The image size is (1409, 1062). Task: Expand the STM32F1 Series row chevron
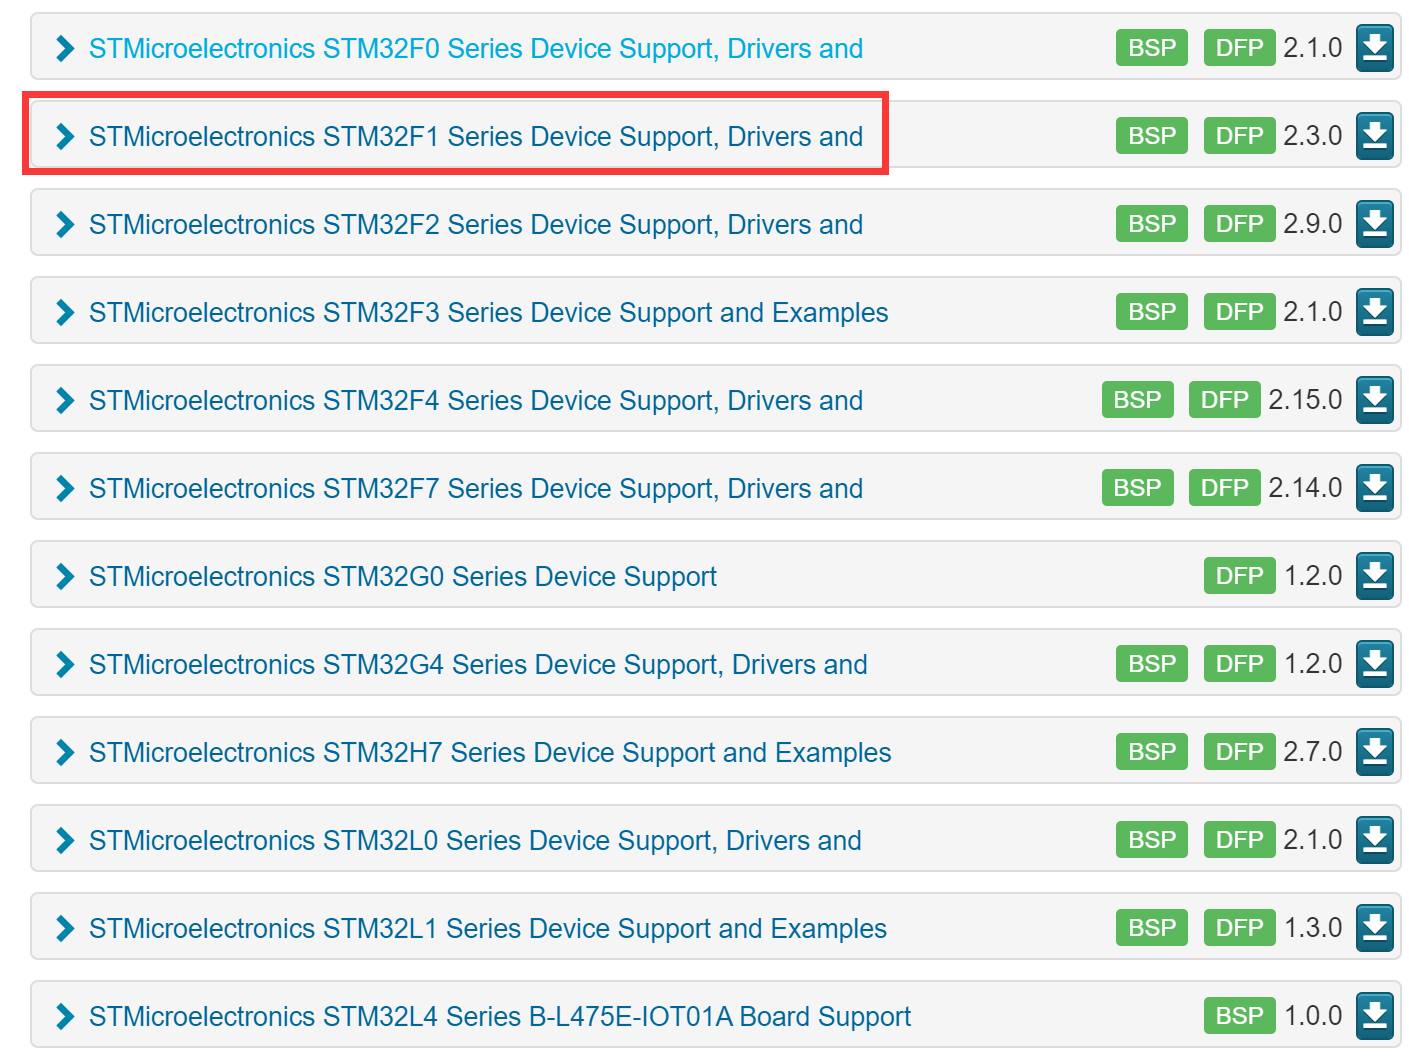[x=65, y=136]
